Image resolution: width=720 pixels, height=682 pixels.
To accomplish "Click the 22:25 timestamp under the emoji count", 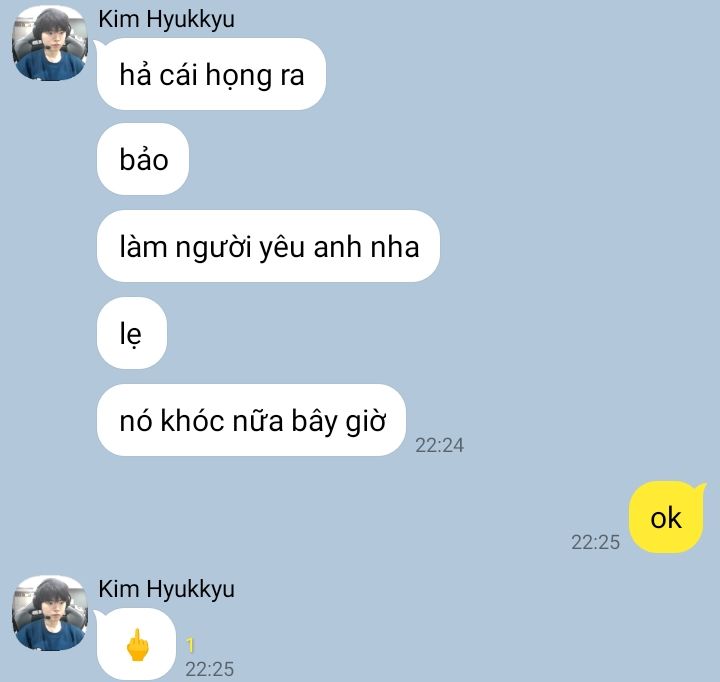I will 210,669.
